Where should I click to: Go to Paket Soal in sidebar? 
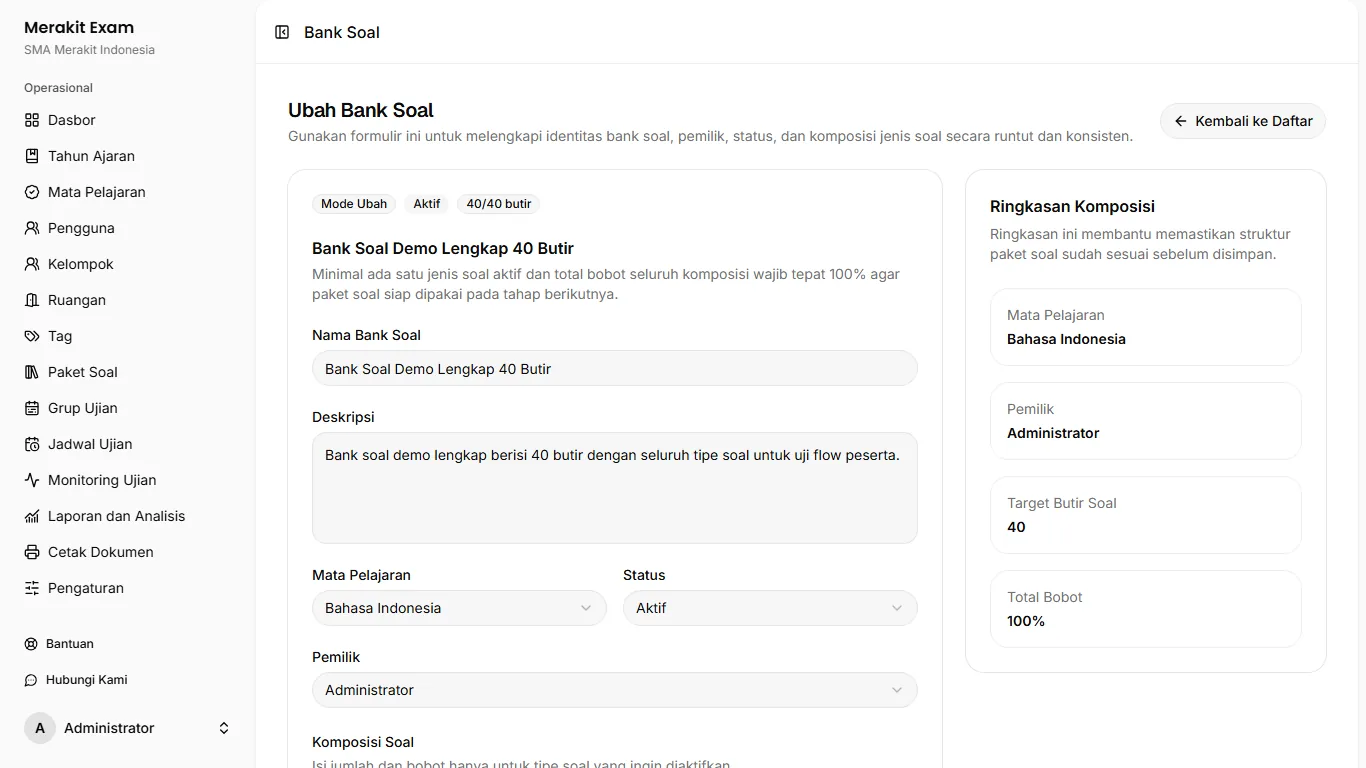tap(128, 372)
